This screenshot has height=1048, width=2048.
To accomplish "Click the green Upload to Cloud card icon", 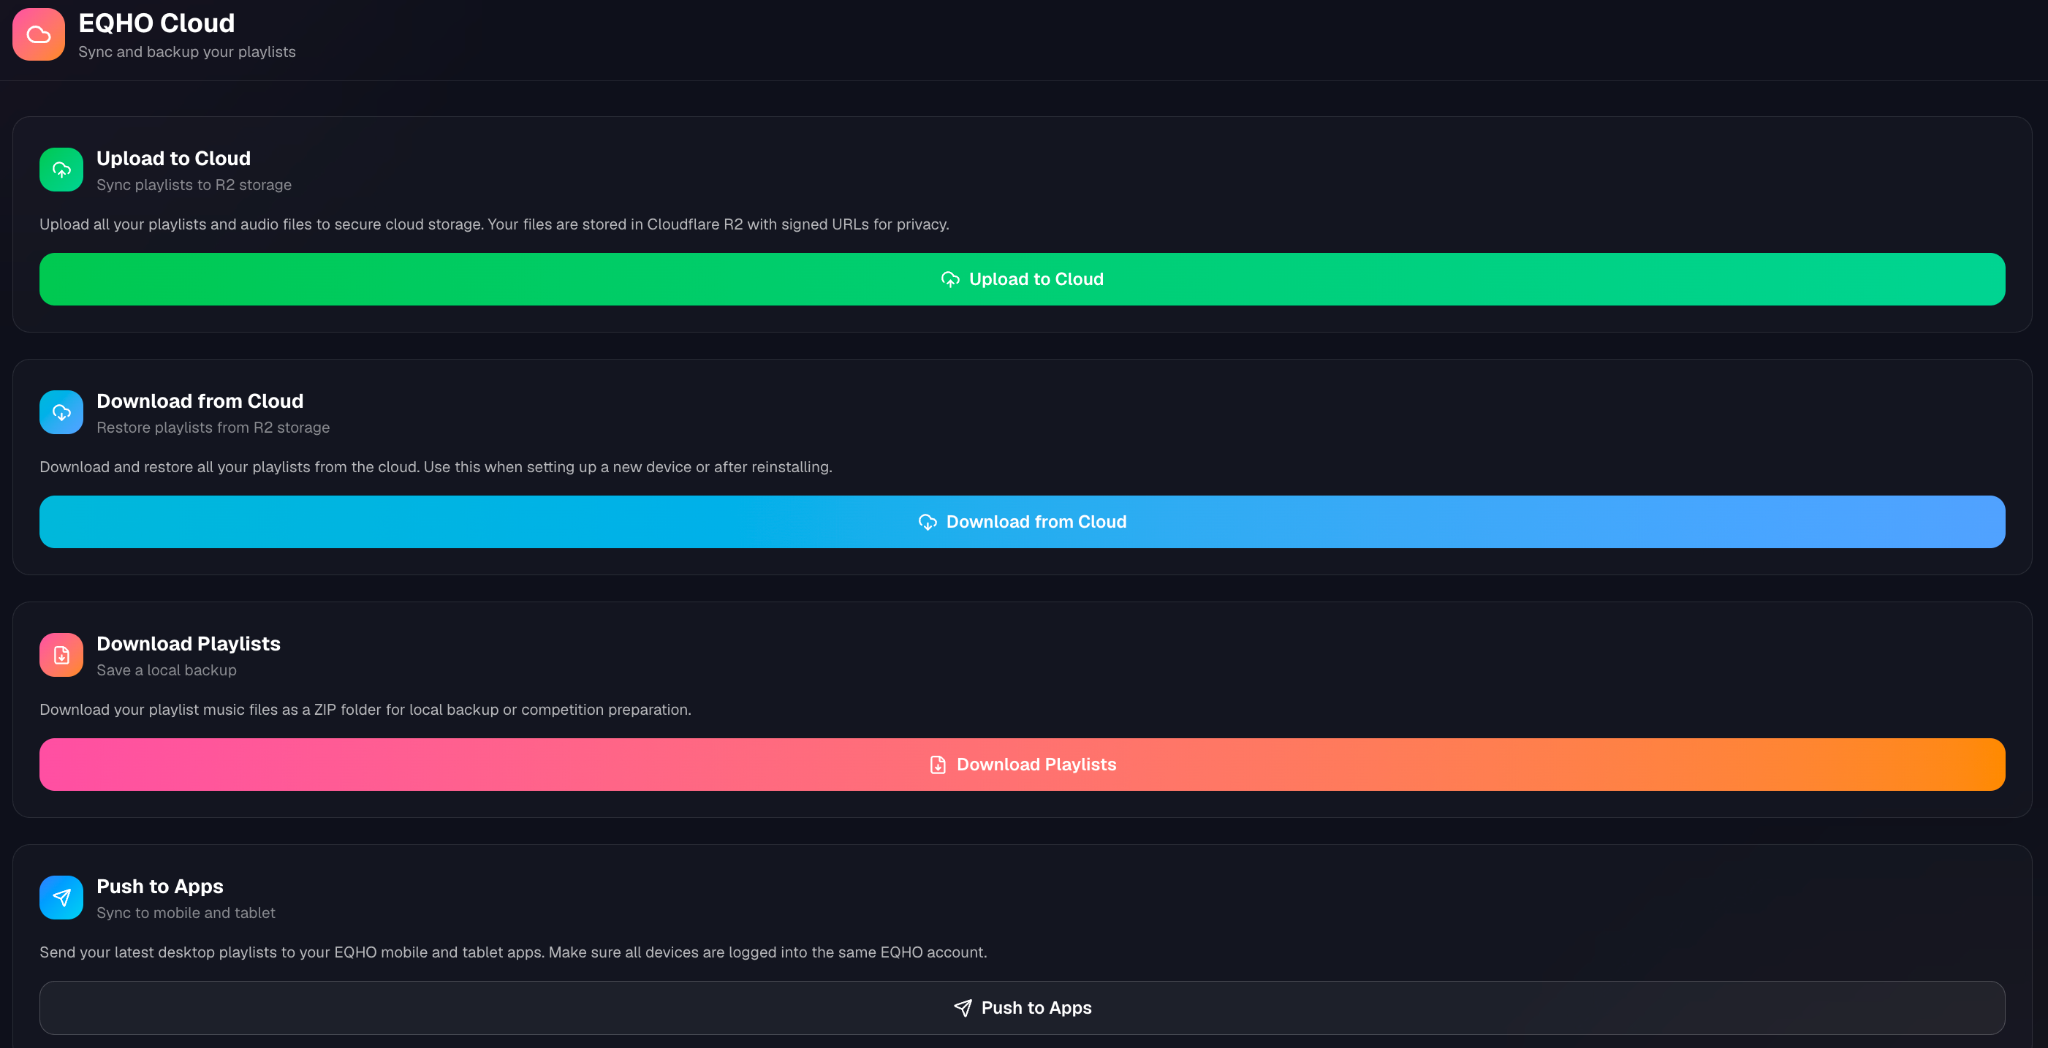I will coord(61,170).
